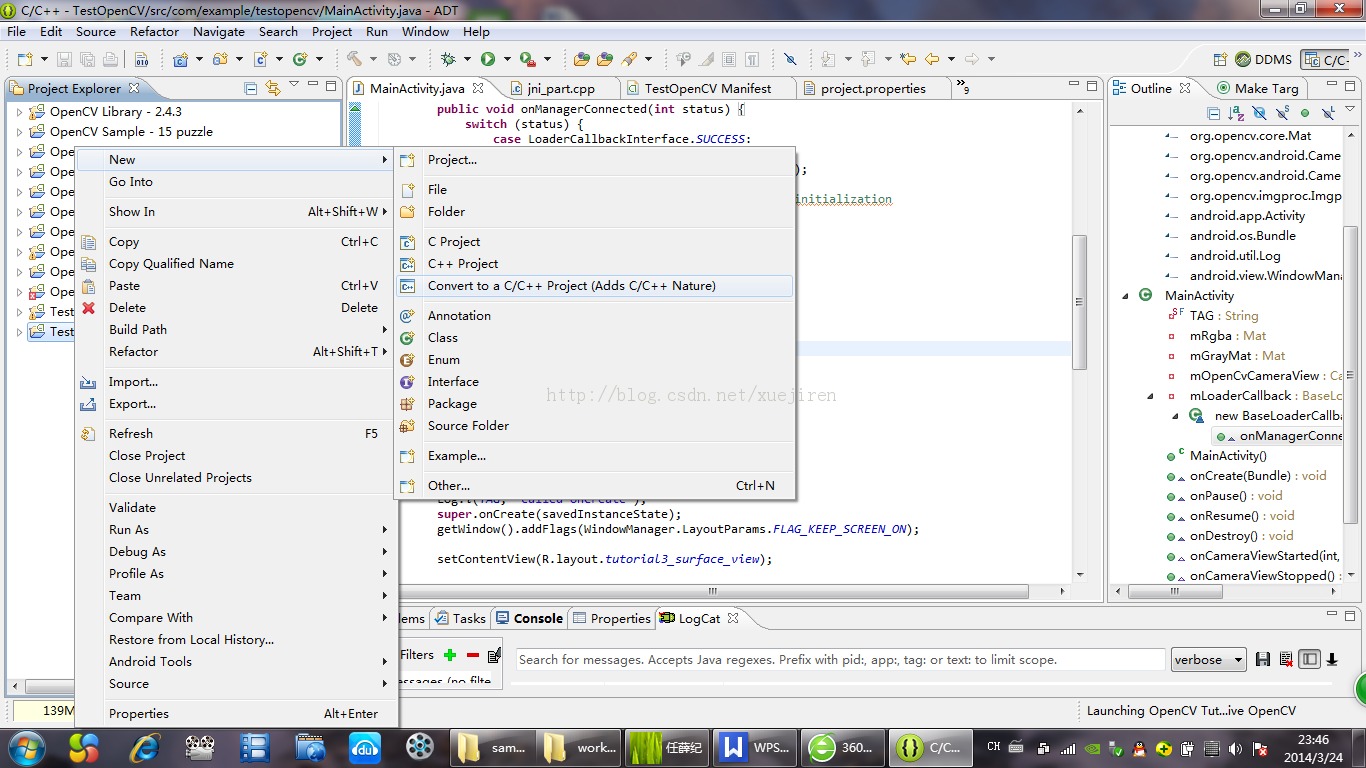The height and width of the screenshot is (768, 1366).
Task: Click the WPS taskbar button
Action: [757, 747]
